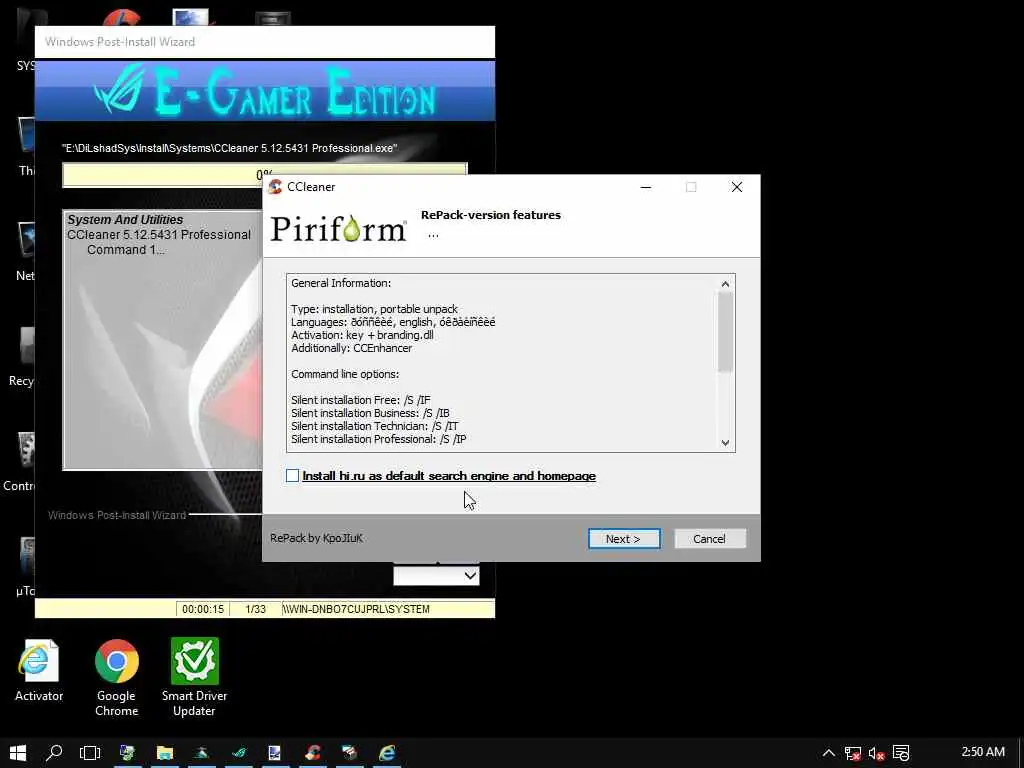Show hidden system tray icons
This screenshot has height=768, width=1024.
click(828, 753)
